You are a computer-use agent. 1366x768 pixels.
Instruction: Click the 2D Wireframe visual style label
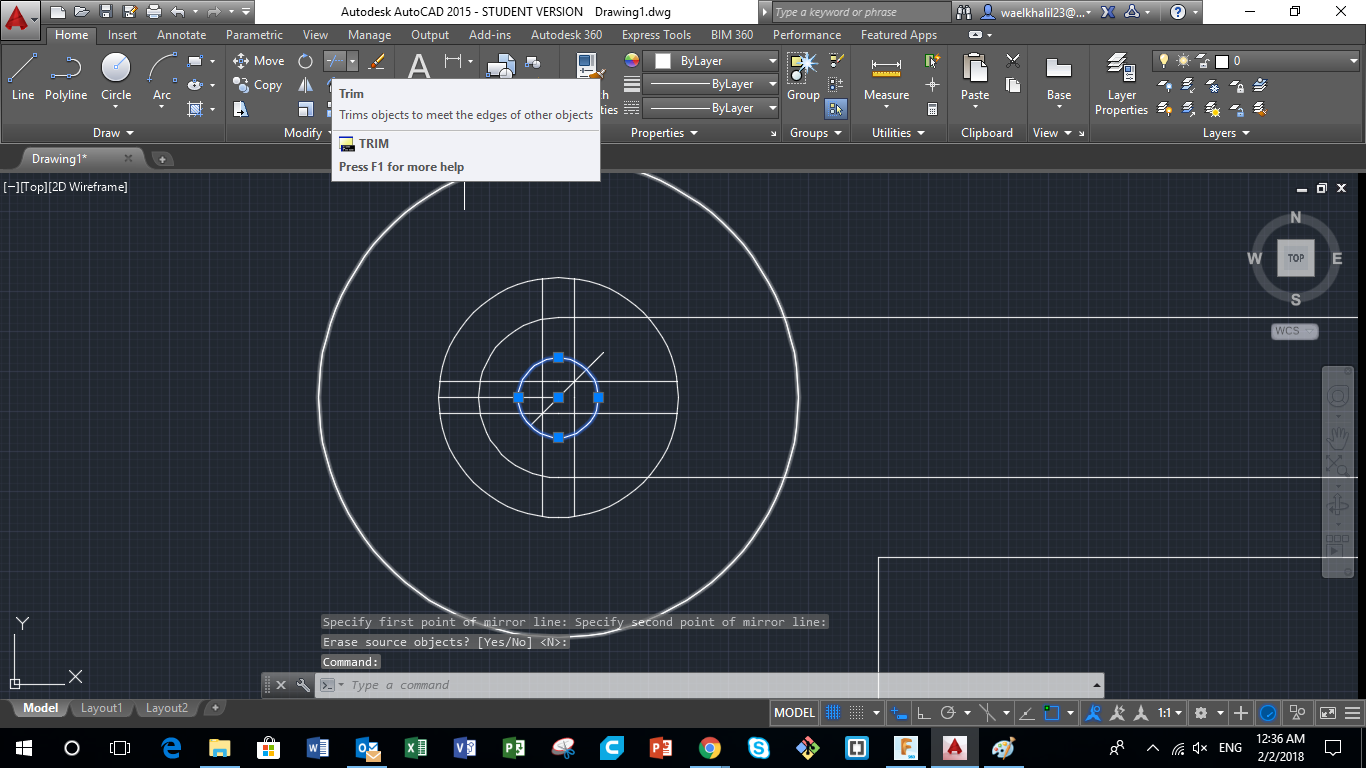pyautogui.click(x=88, y=187)
